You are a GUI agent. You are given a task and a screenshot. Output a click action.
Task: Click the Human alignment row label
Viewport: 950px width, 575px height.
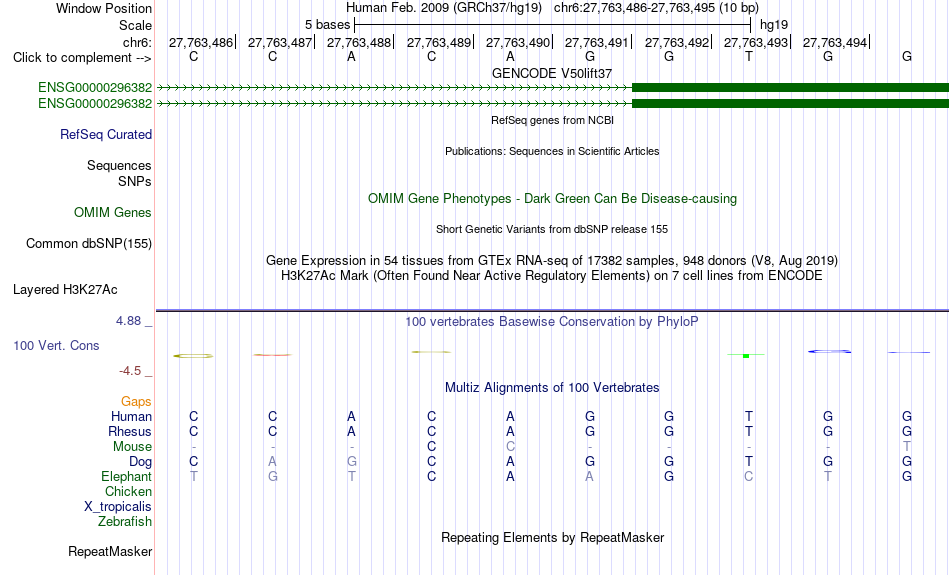click(131, 416)
